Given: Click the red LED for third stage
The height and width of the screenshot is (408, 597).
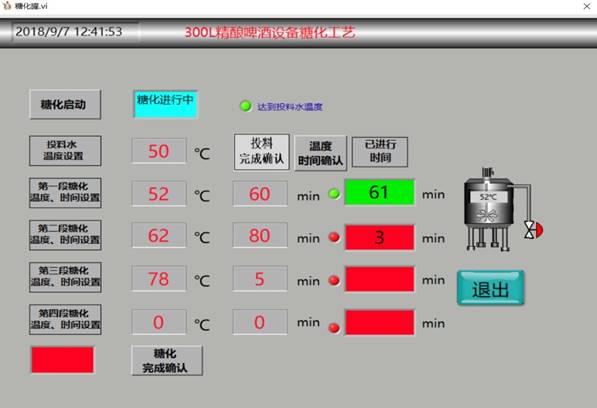Looking at the screenshot, I should [x=334, y=280].
